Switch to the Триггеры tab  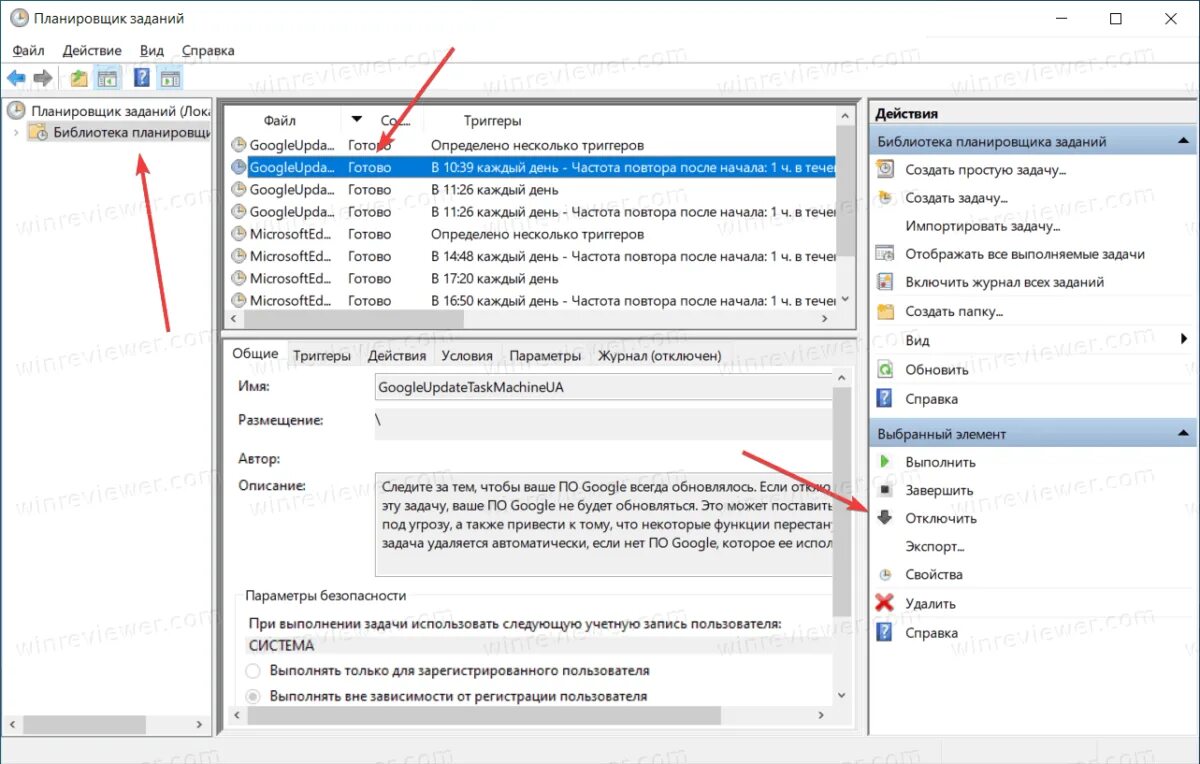tap(322, 356)
